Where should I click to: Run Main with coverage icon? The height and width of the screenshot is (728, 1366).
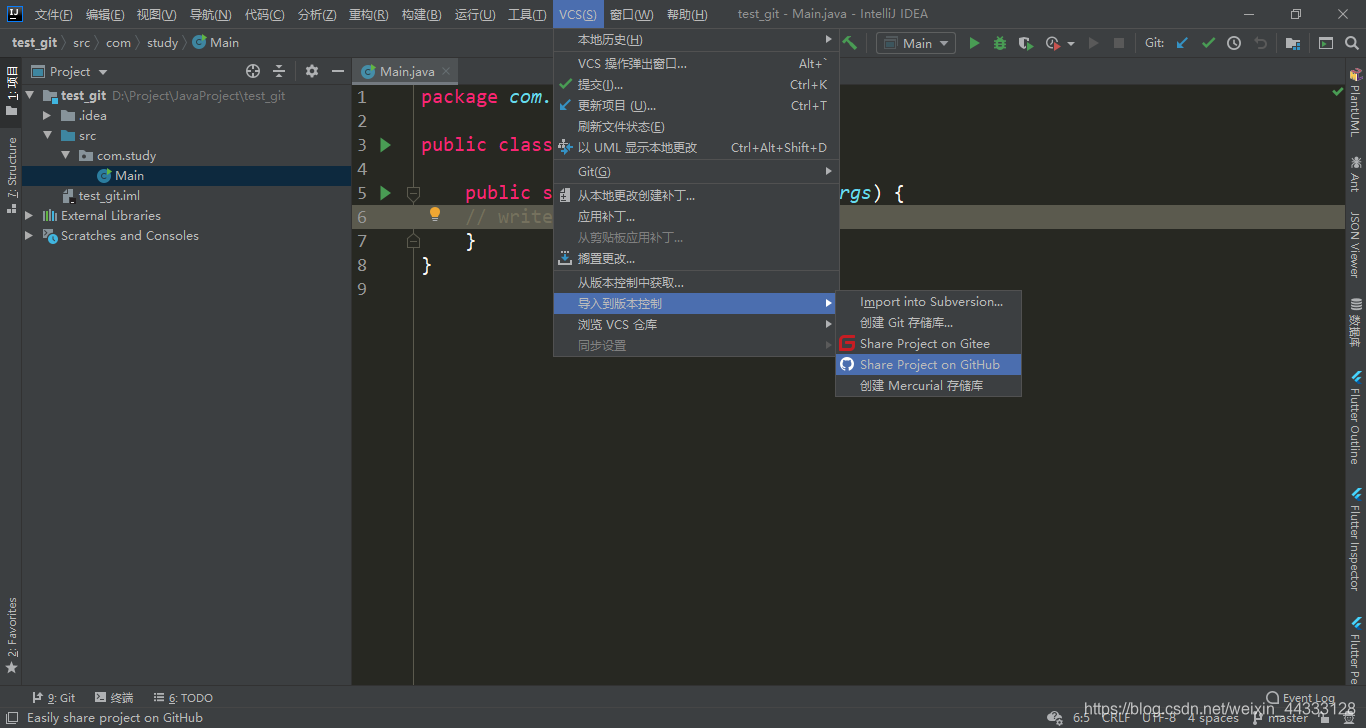point(1025,43)
